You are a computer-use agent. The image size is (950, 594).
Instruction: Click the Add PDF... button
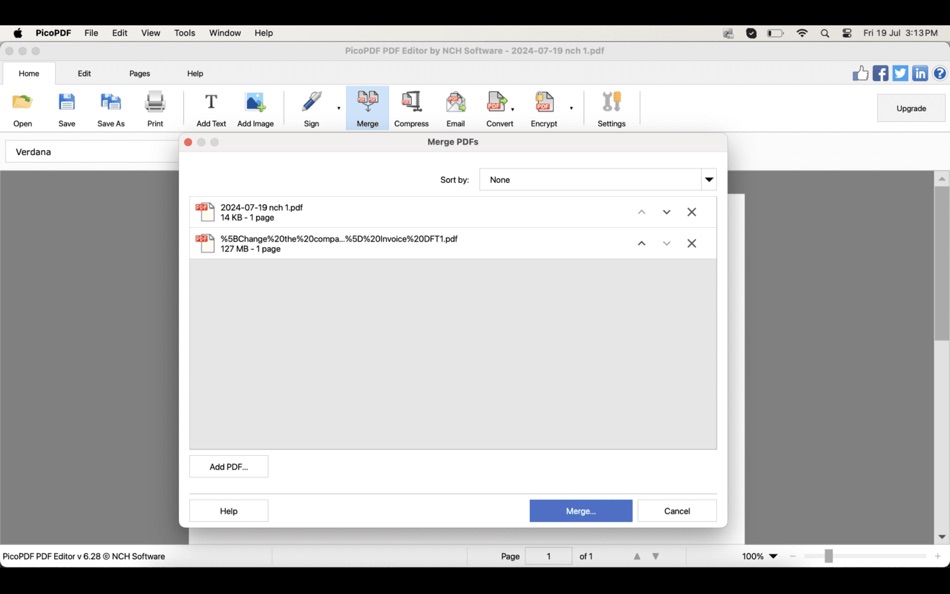[x=228, y=467]
